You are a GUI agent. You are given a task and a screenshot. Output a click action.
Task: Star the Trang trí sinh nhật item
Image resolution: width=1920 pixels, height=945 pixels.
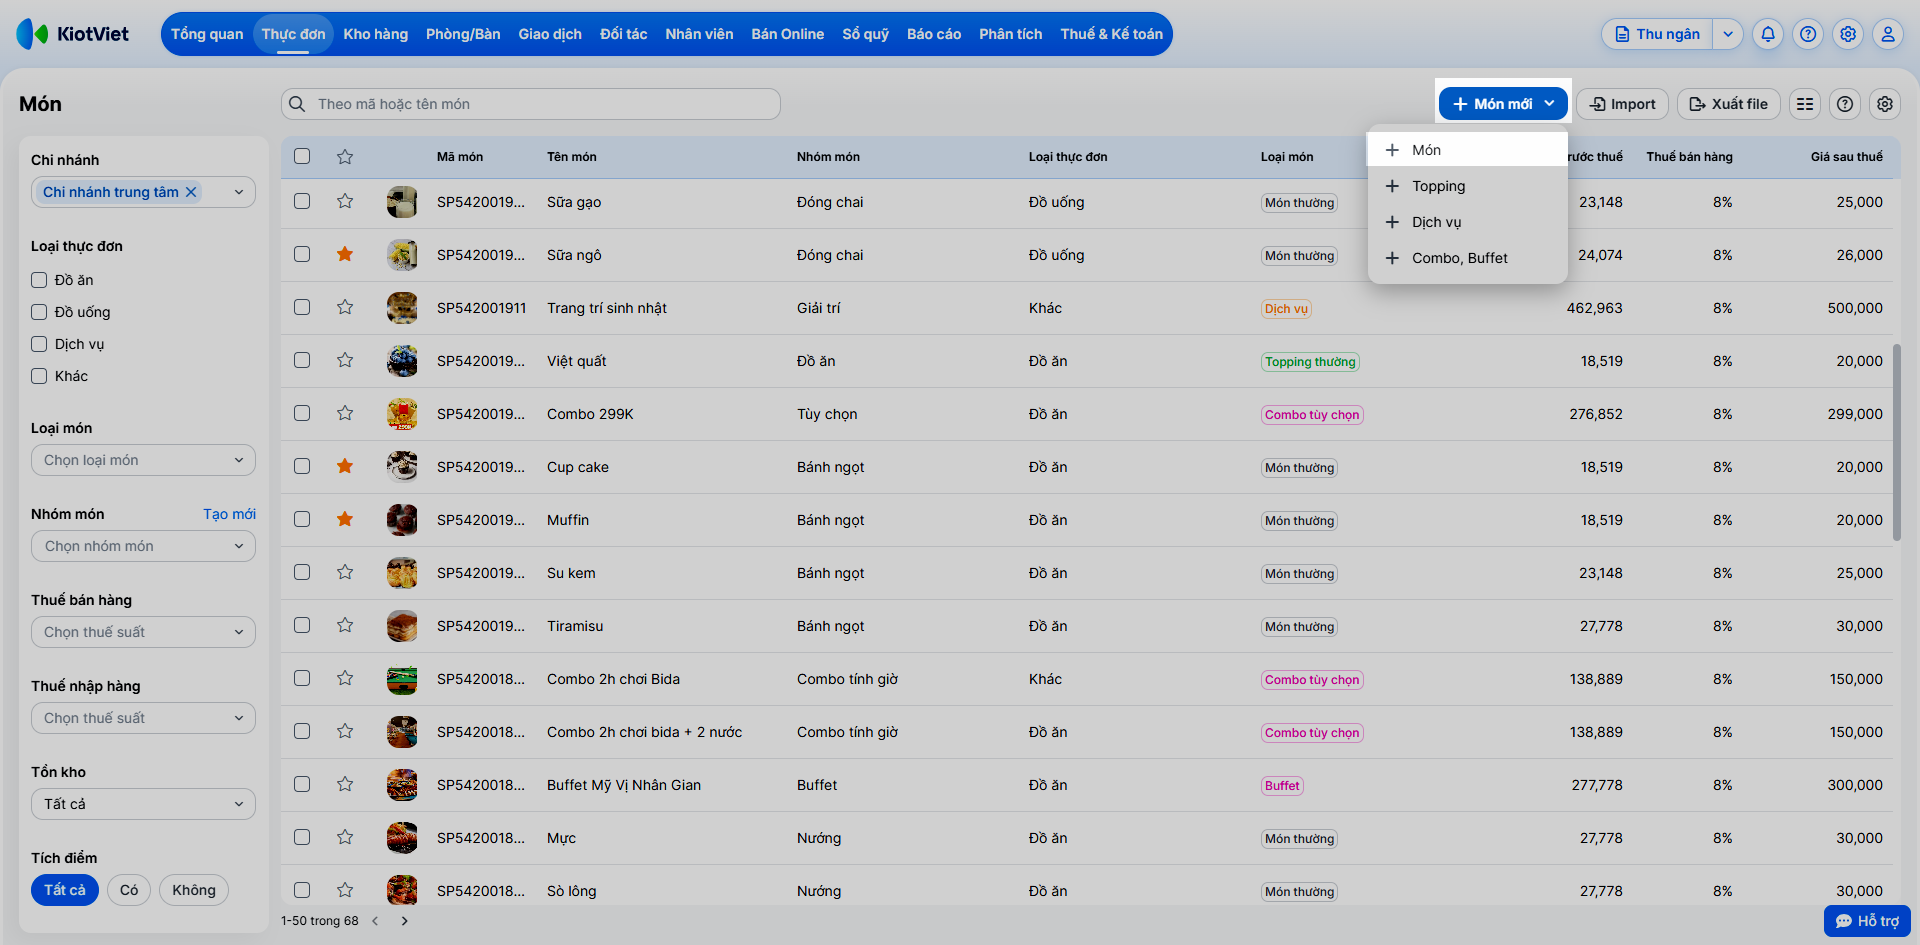click(x=345, y=307)
